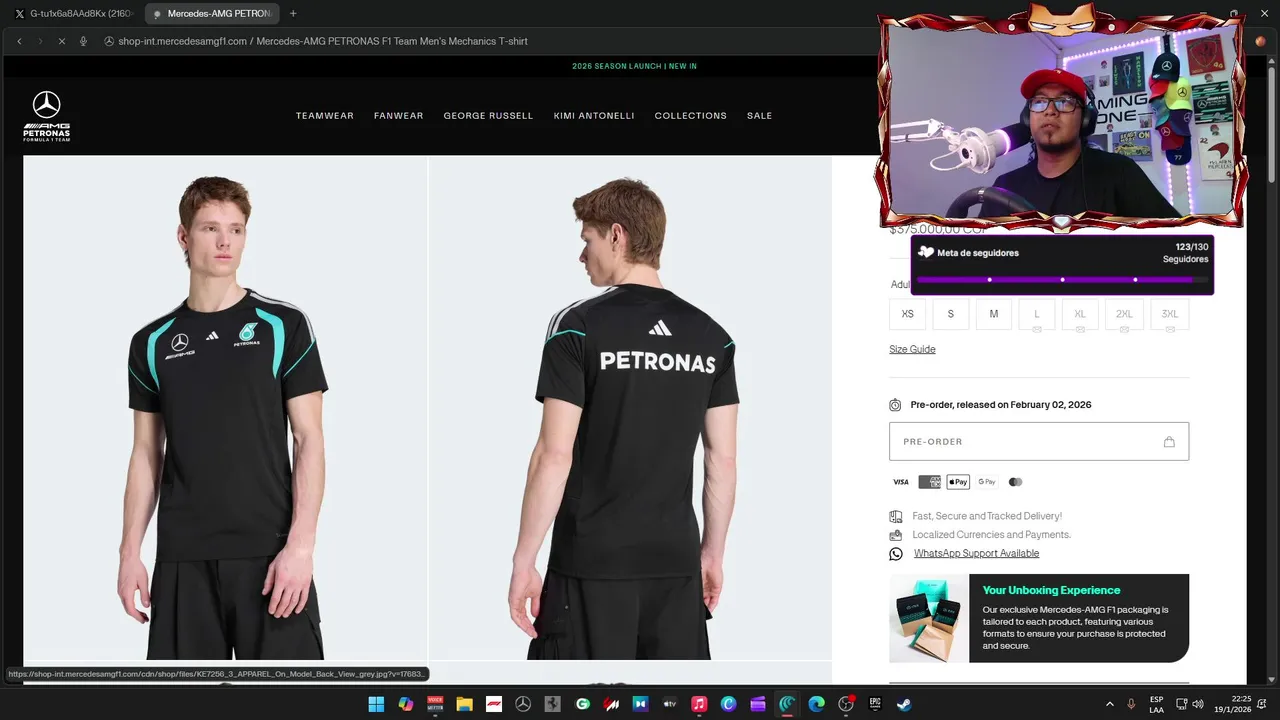Click Your Unboxing Experience packaging image
Image resolution: width=1280 pixels, height=720 pixels.
click(929, 618)
